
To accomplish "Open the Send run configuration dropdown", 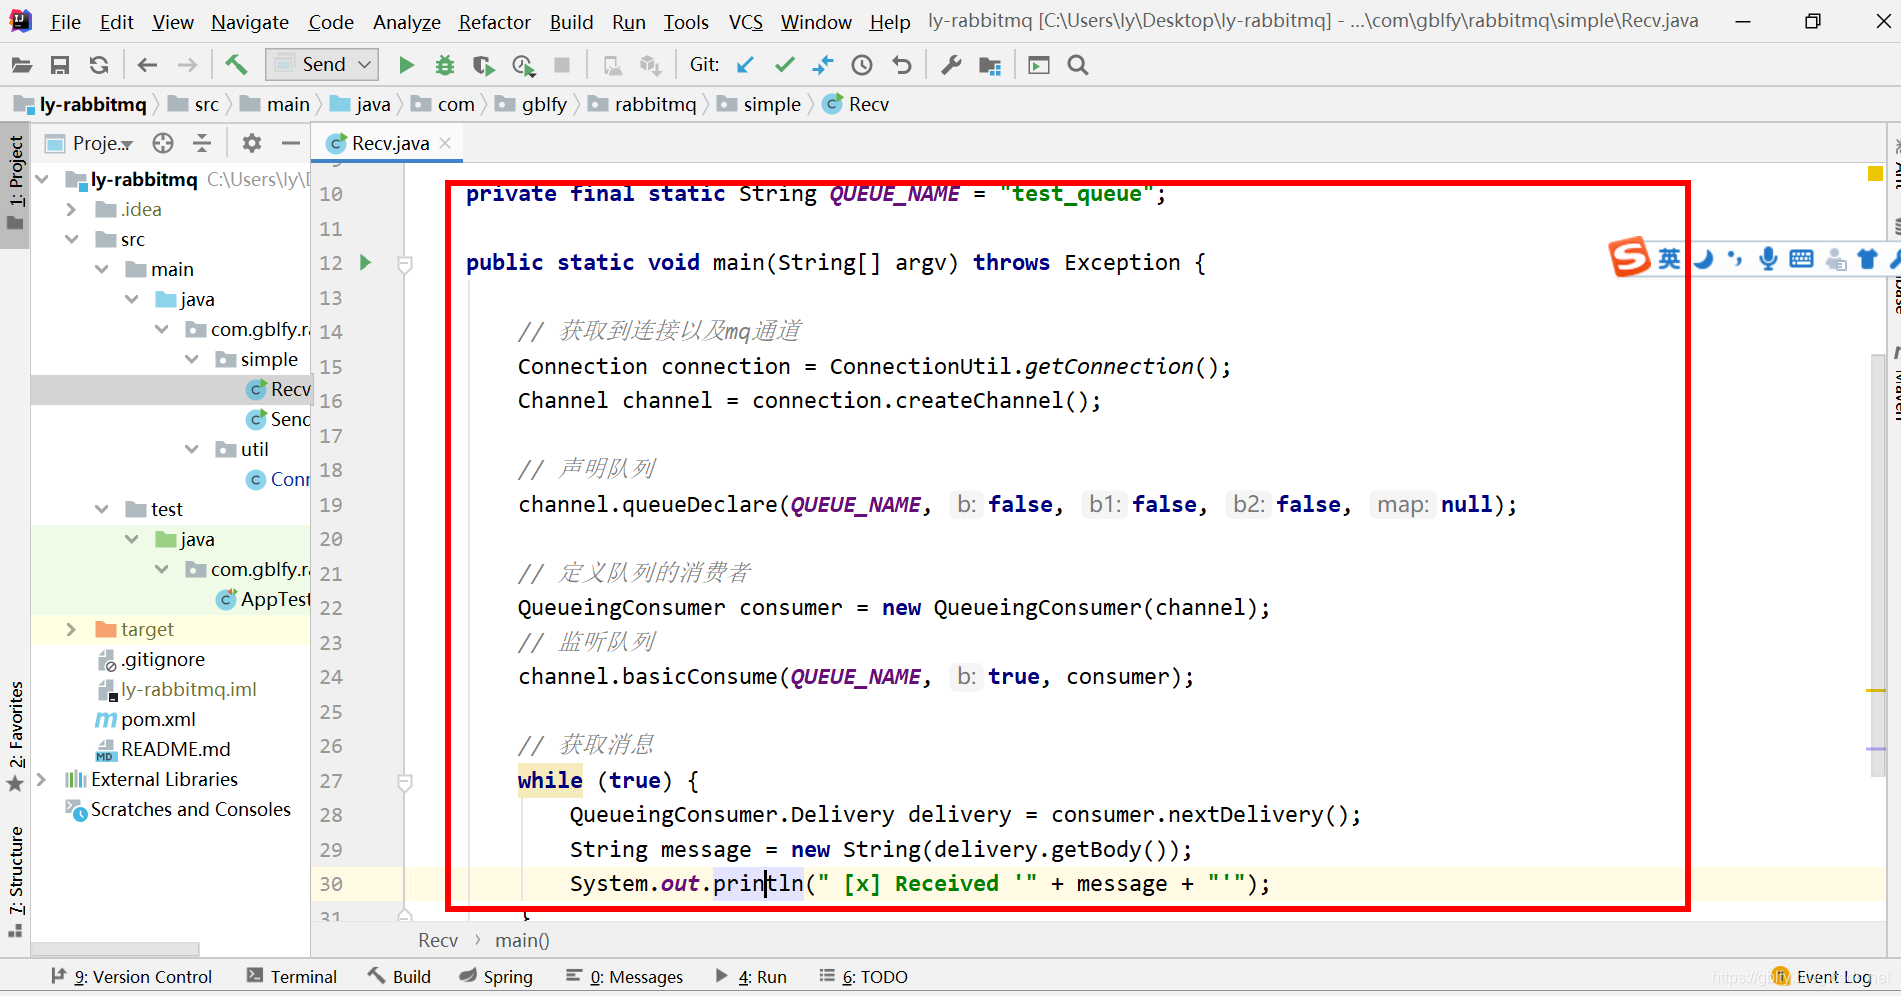I will click(x=322, y=65).
